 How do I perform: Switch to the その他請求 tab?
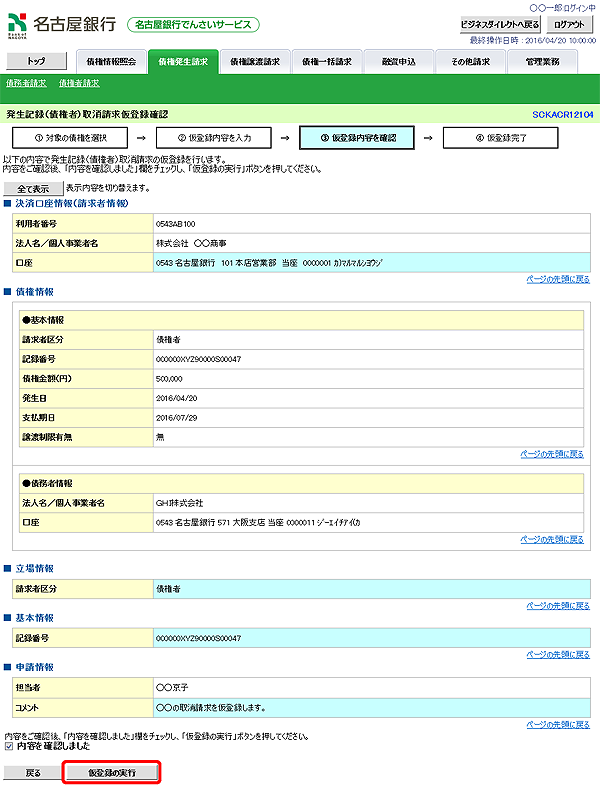click(x=470, y=62)
